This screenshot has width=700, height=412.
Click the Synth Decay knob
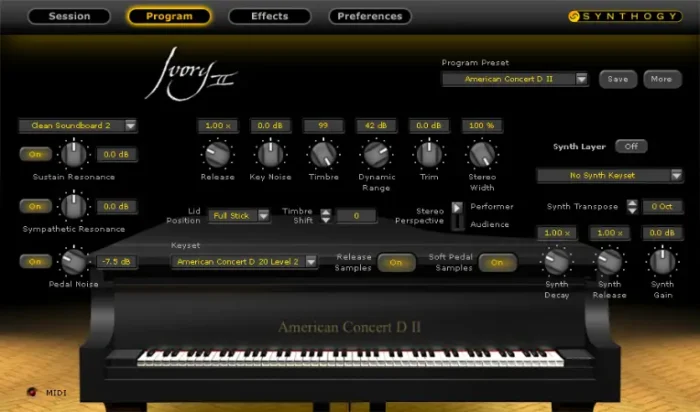click(556, 262)
